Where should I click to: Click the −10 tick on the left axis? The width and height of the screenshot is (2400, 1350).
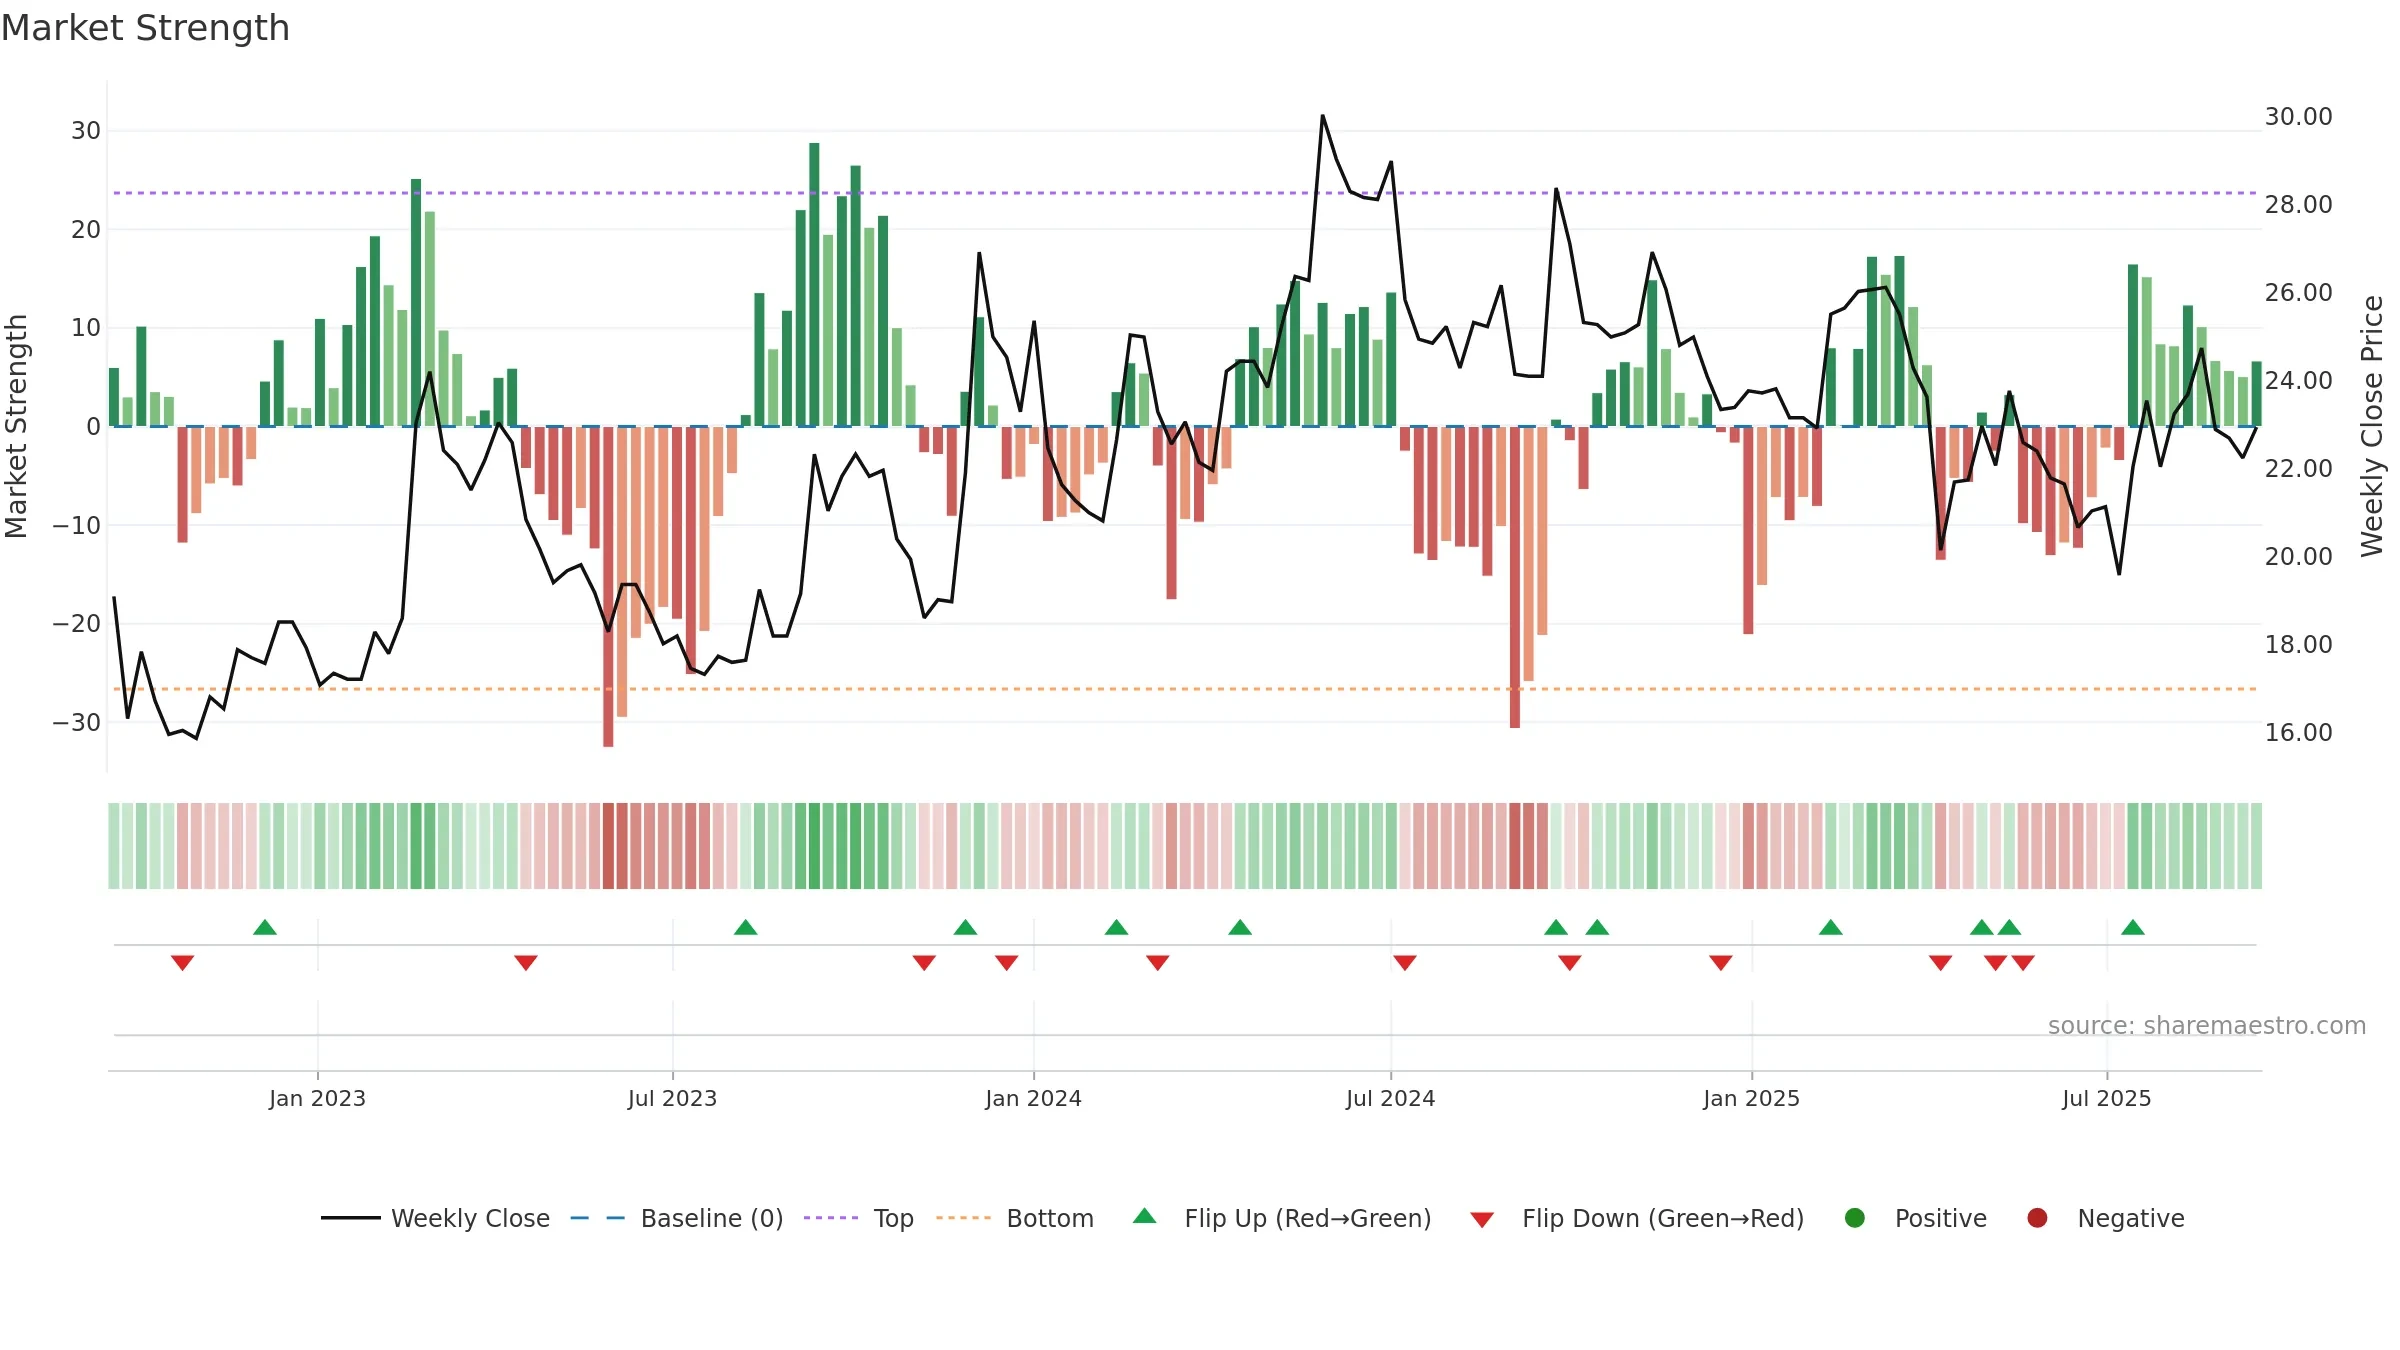(77, 525)
